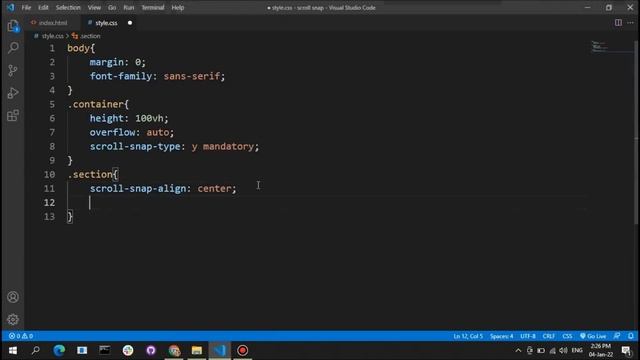Click Ln 12, Col 5 status entry
Viewport: 640px width, 360px height.
pos(468,336)
